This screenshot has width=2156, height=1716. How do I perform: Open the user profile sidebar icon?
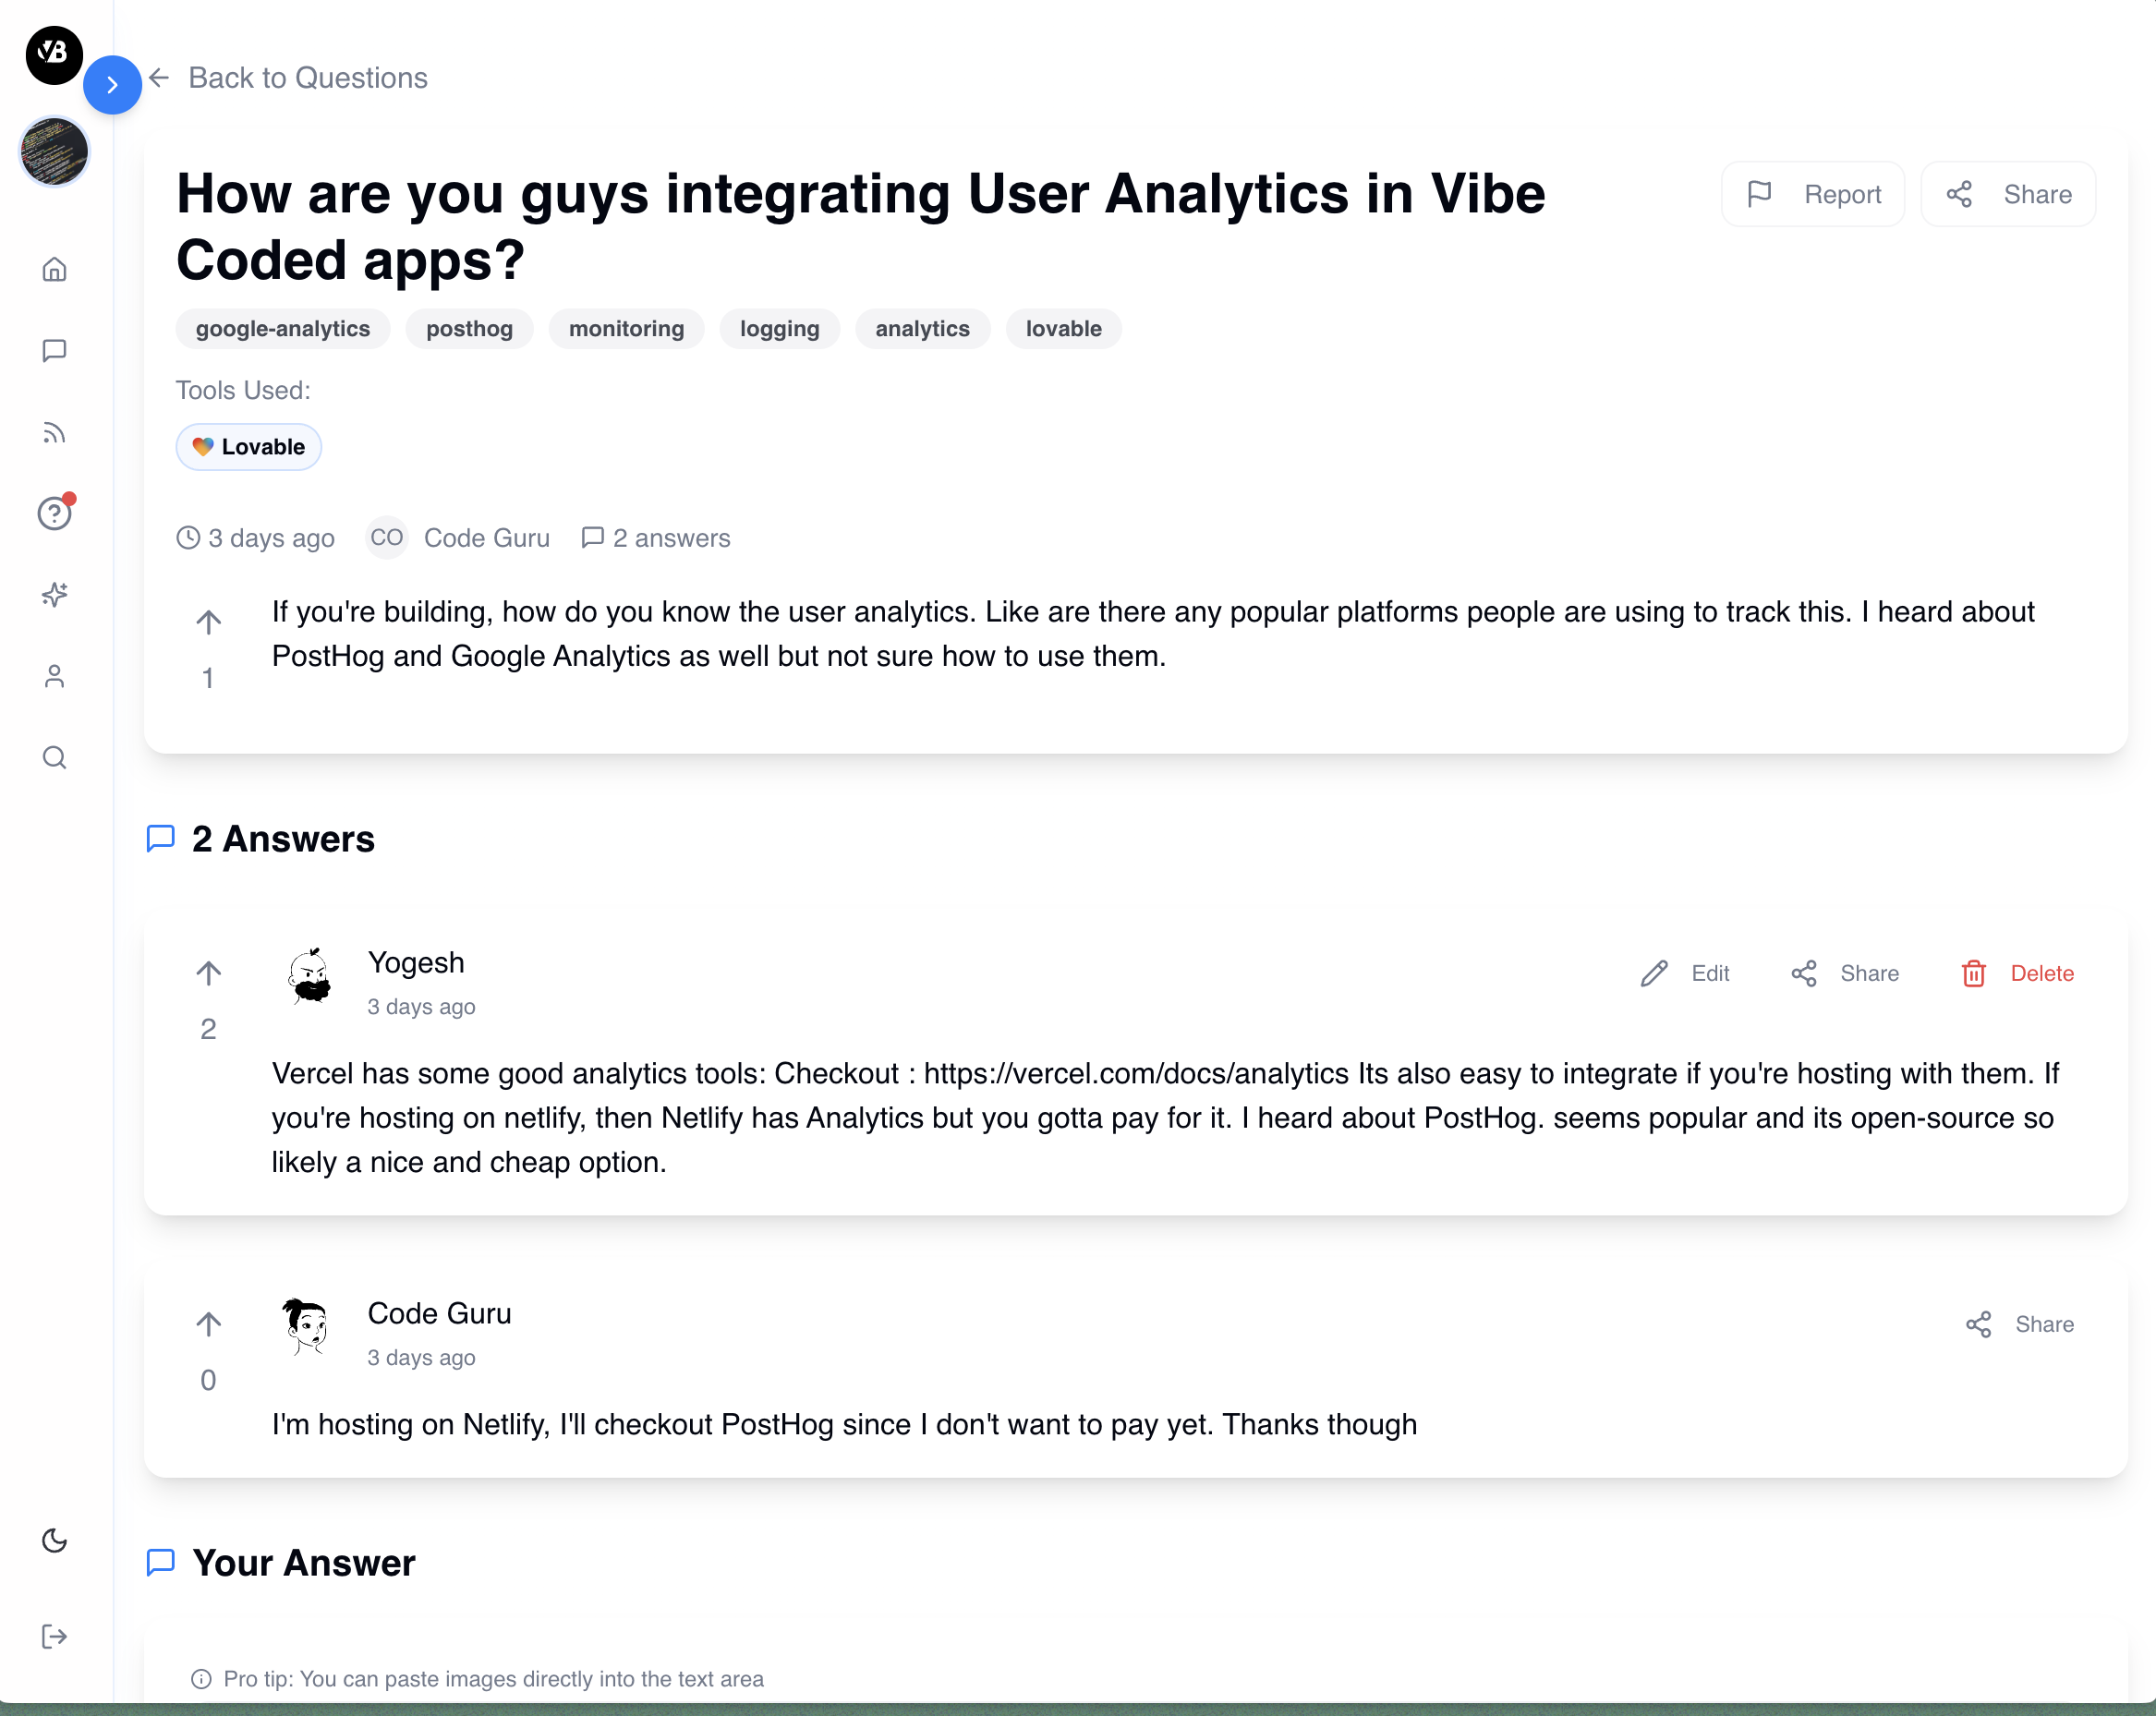click(55, 677)
